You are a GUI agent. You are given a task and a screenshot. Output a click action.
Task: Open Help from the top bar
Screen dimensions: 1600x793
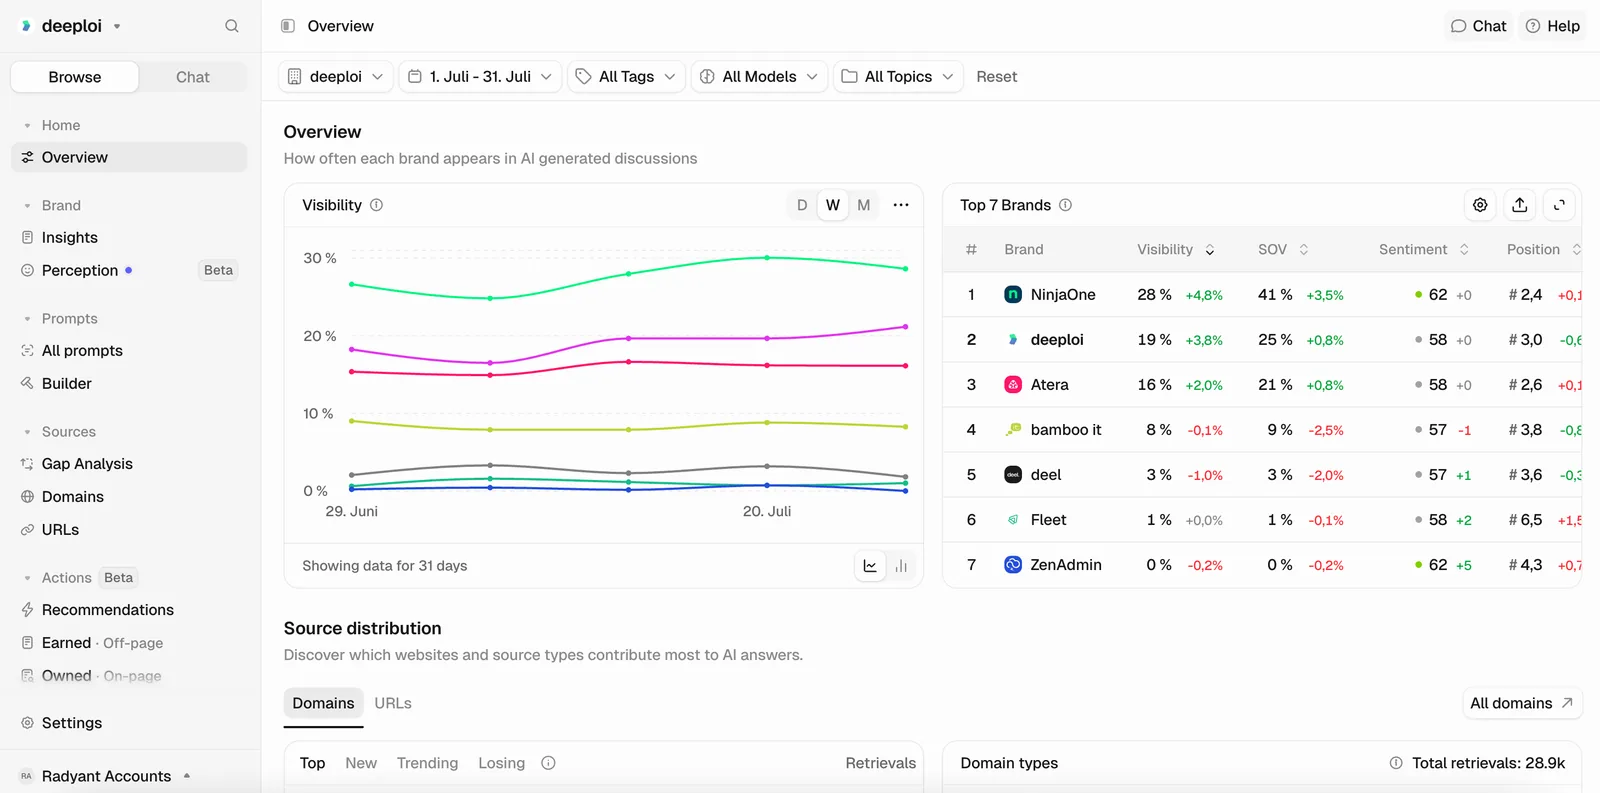coord(1552,26)
